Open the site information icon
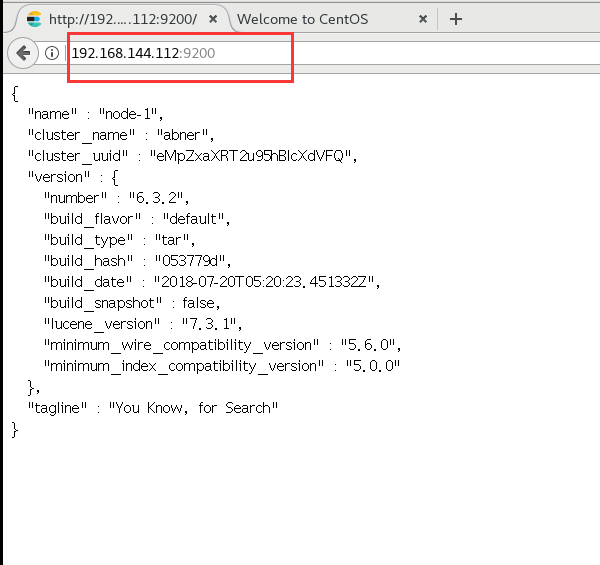 pyautogui.click(x=52, y=53)
